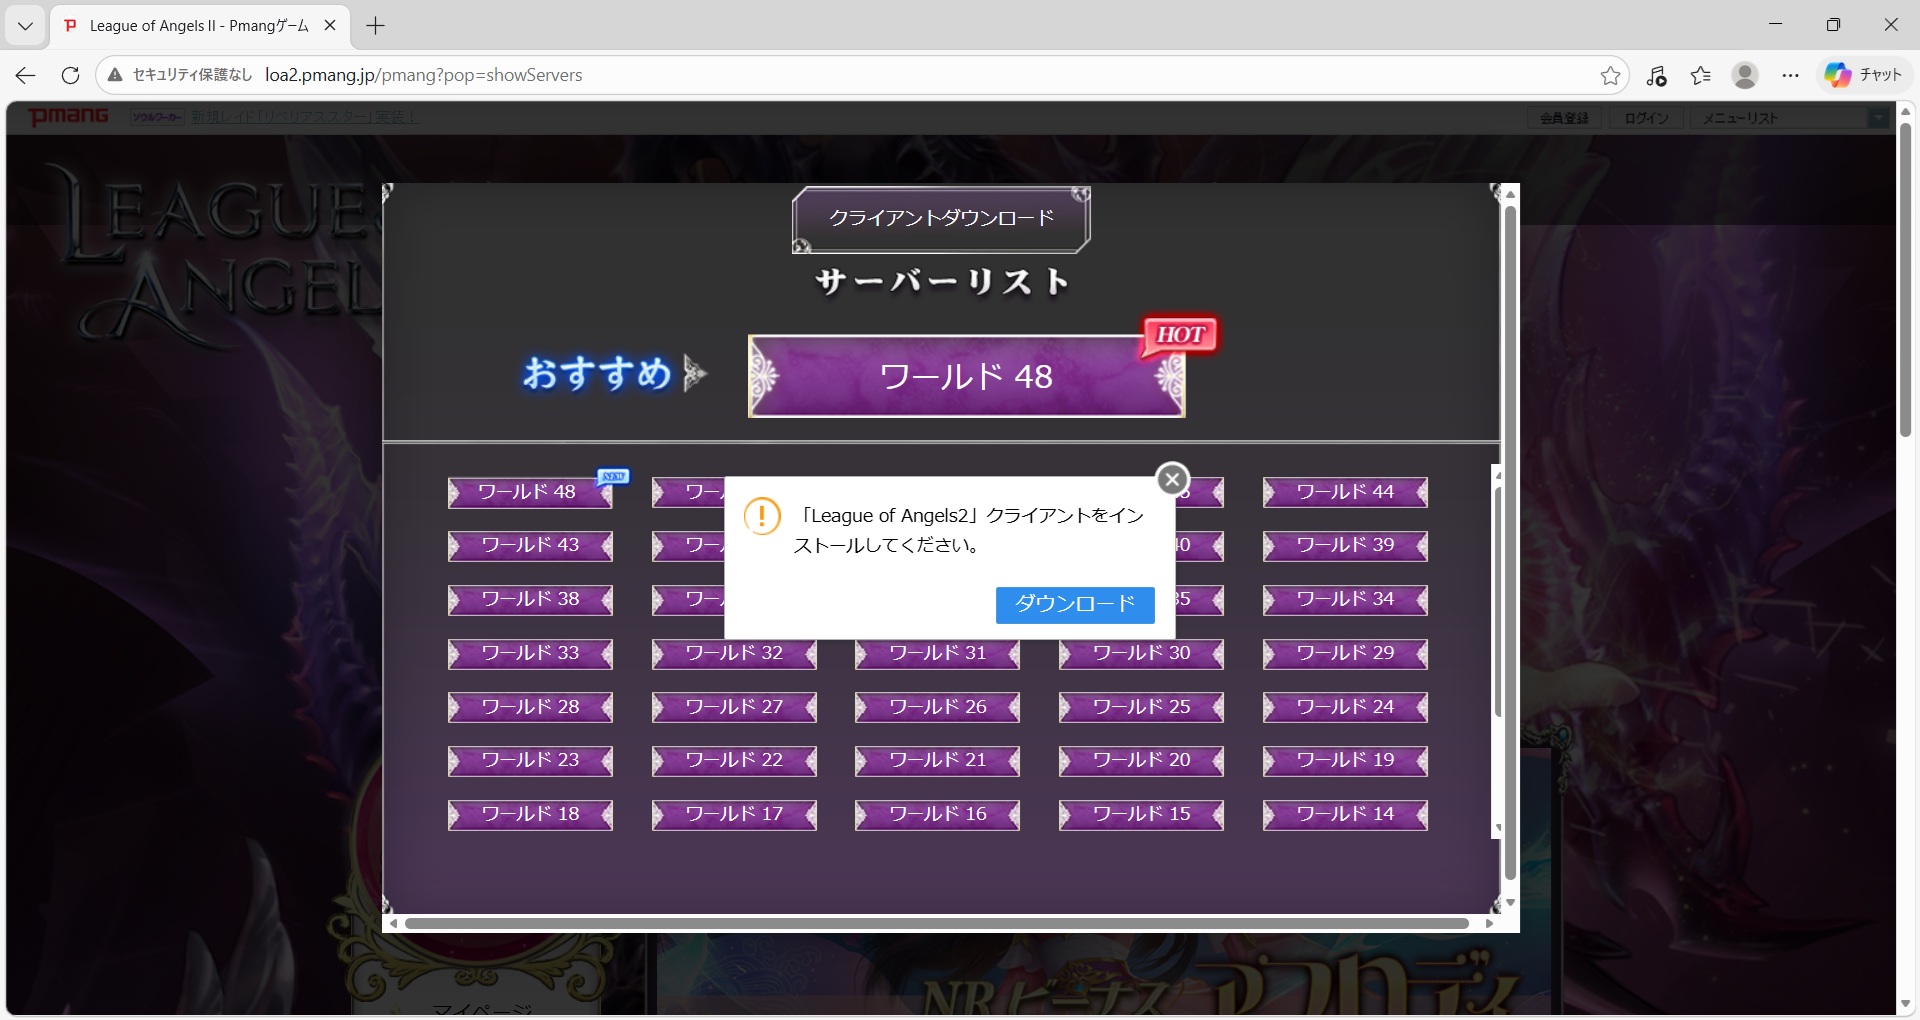Screen dimensions: 1920x1020
Task: Close the client install dialog
Action: click(x=1172, y=479)
